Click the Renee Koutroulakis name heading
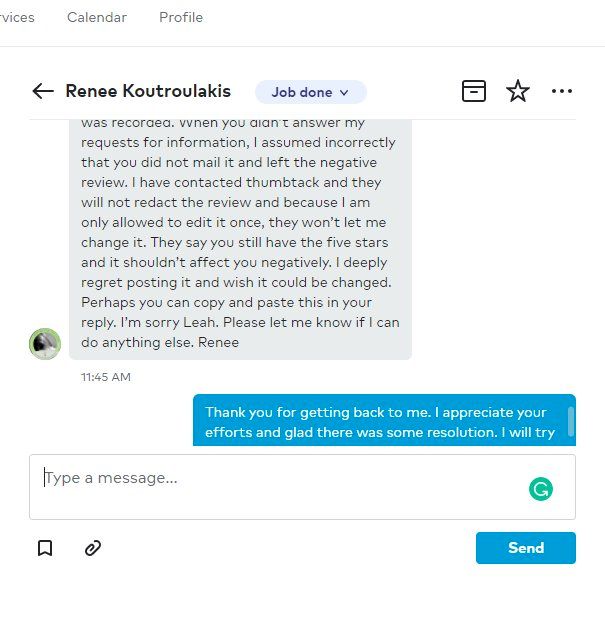605x622 pixels. (148, 91)
